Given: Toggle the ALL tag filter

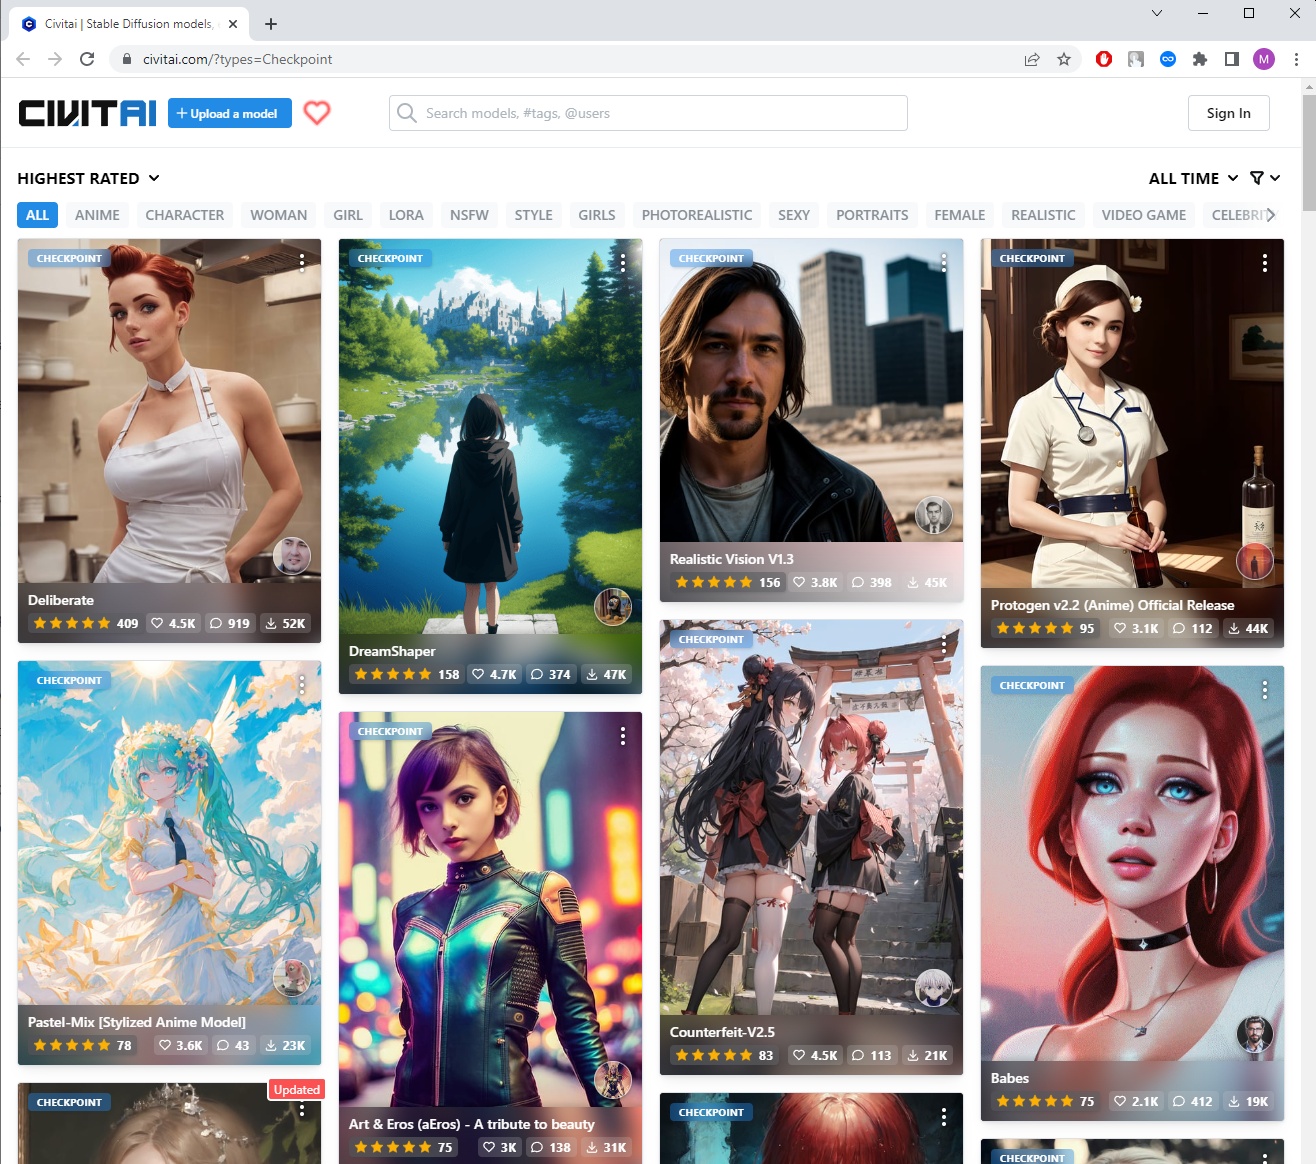Looking at the screenshot, I should click(37, 215).
